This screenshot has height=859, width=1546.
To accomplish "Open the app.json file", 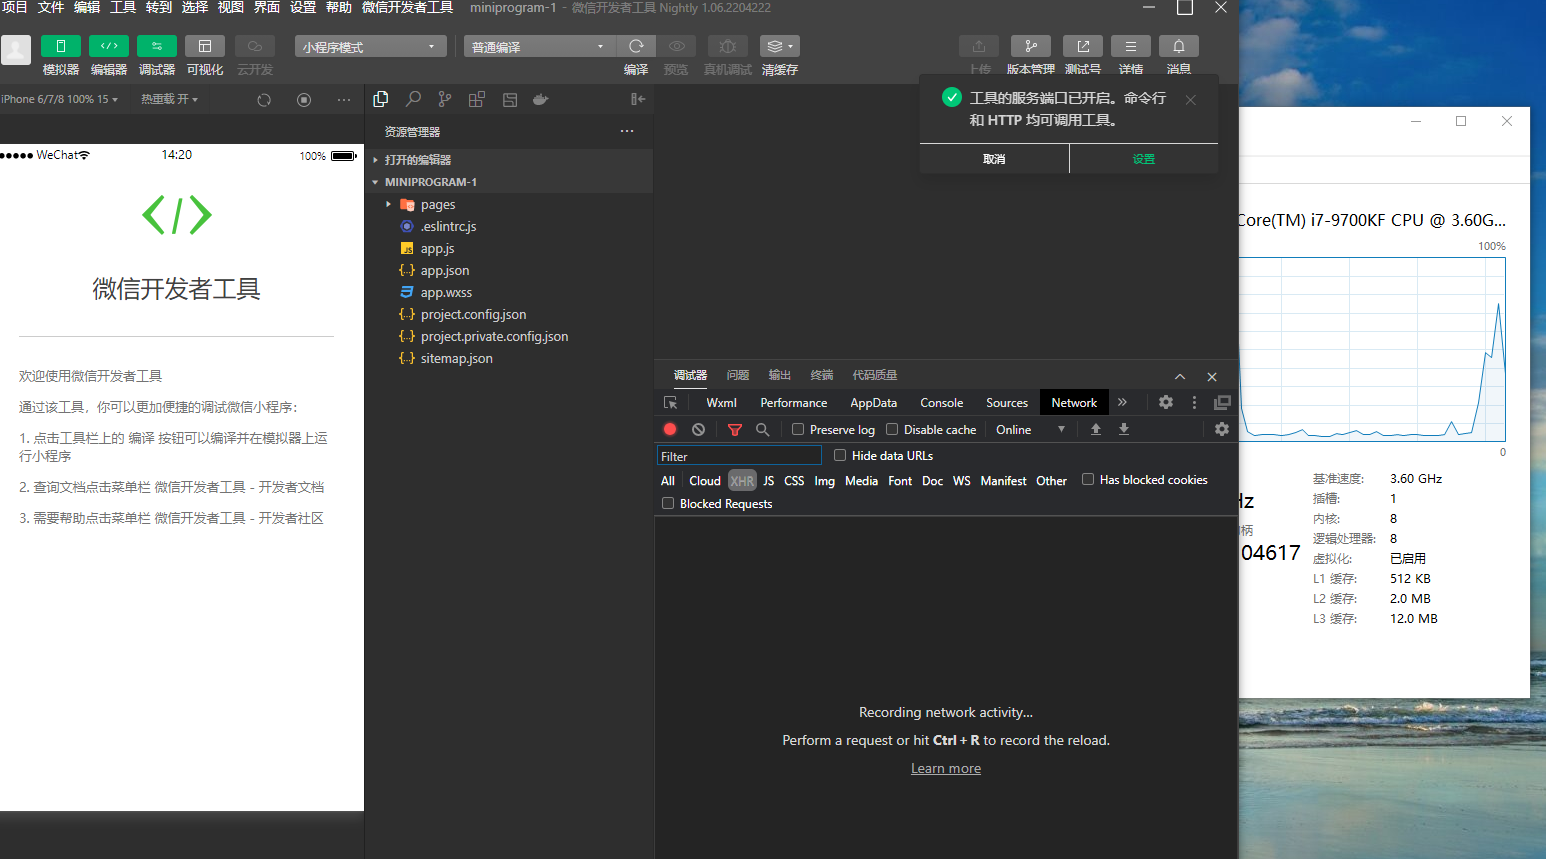I will (x=445, y=270).
